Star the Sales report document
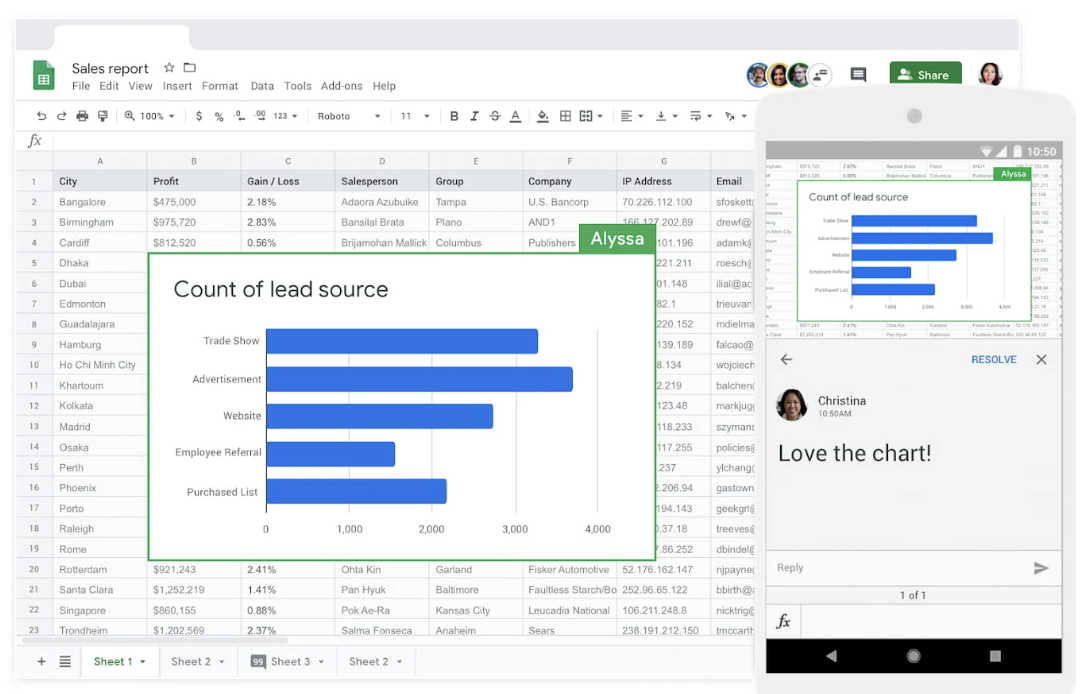The height and width of the screenshot is (694, 1086). (x=169, y=68)
